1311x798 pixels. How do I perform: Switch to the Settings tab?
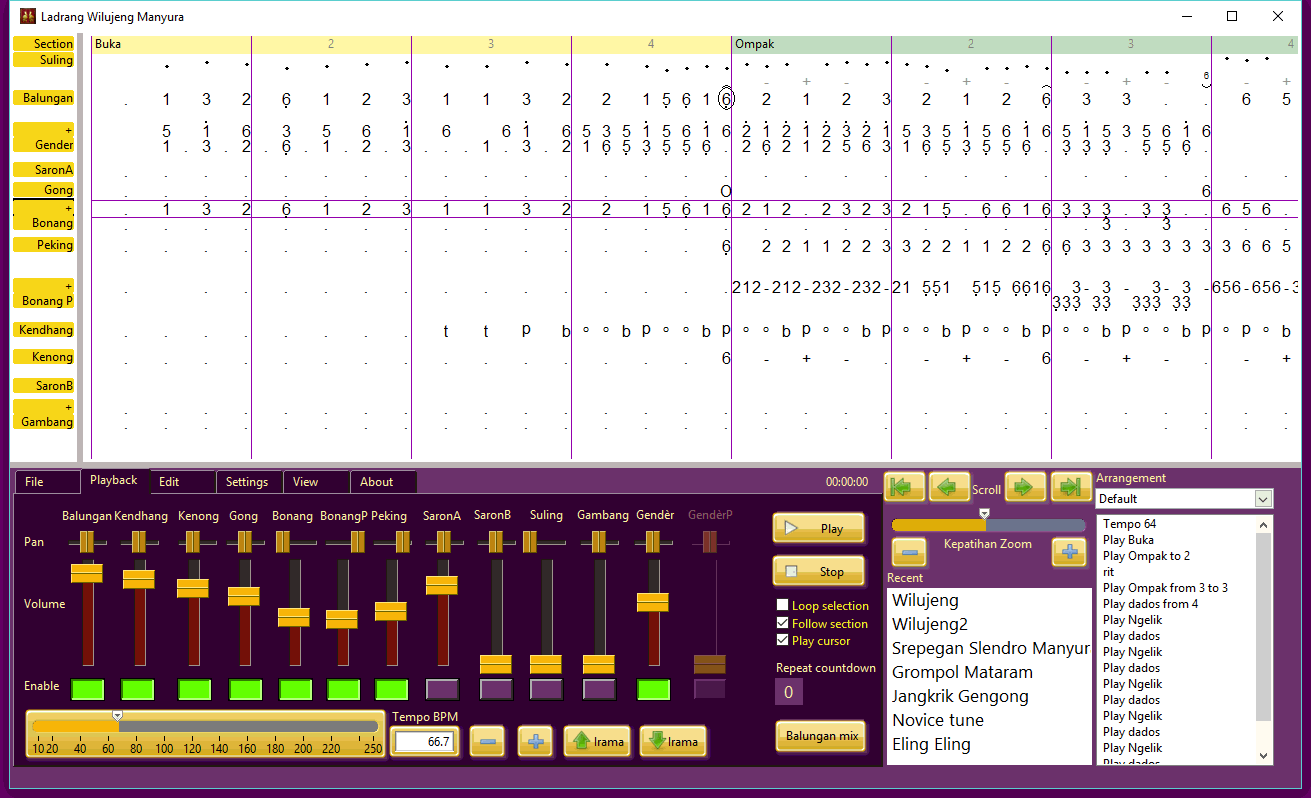[249, 482]
